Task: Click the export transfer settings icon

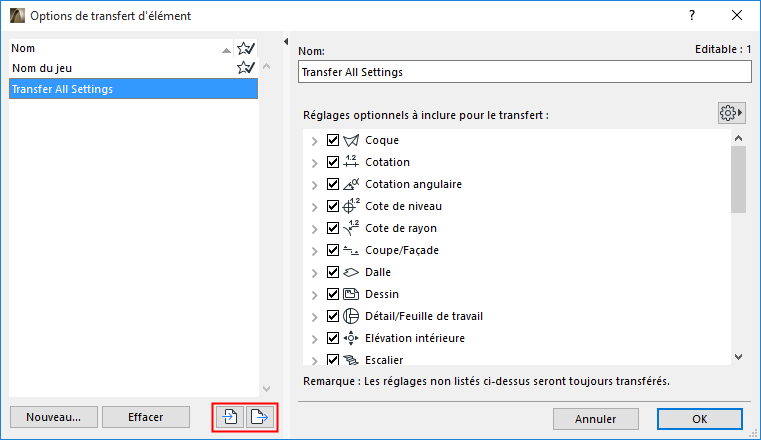Action: [259, 416]
